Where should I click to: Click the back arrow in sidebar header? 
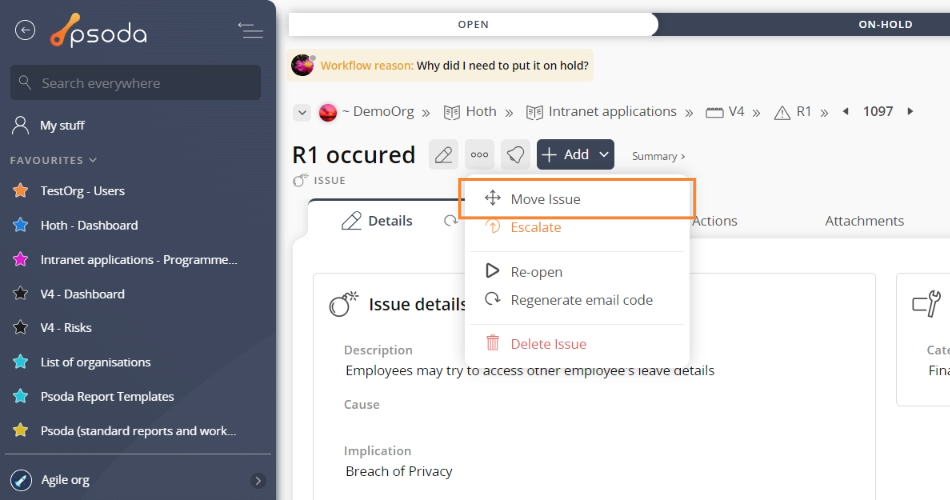(25, 30)
